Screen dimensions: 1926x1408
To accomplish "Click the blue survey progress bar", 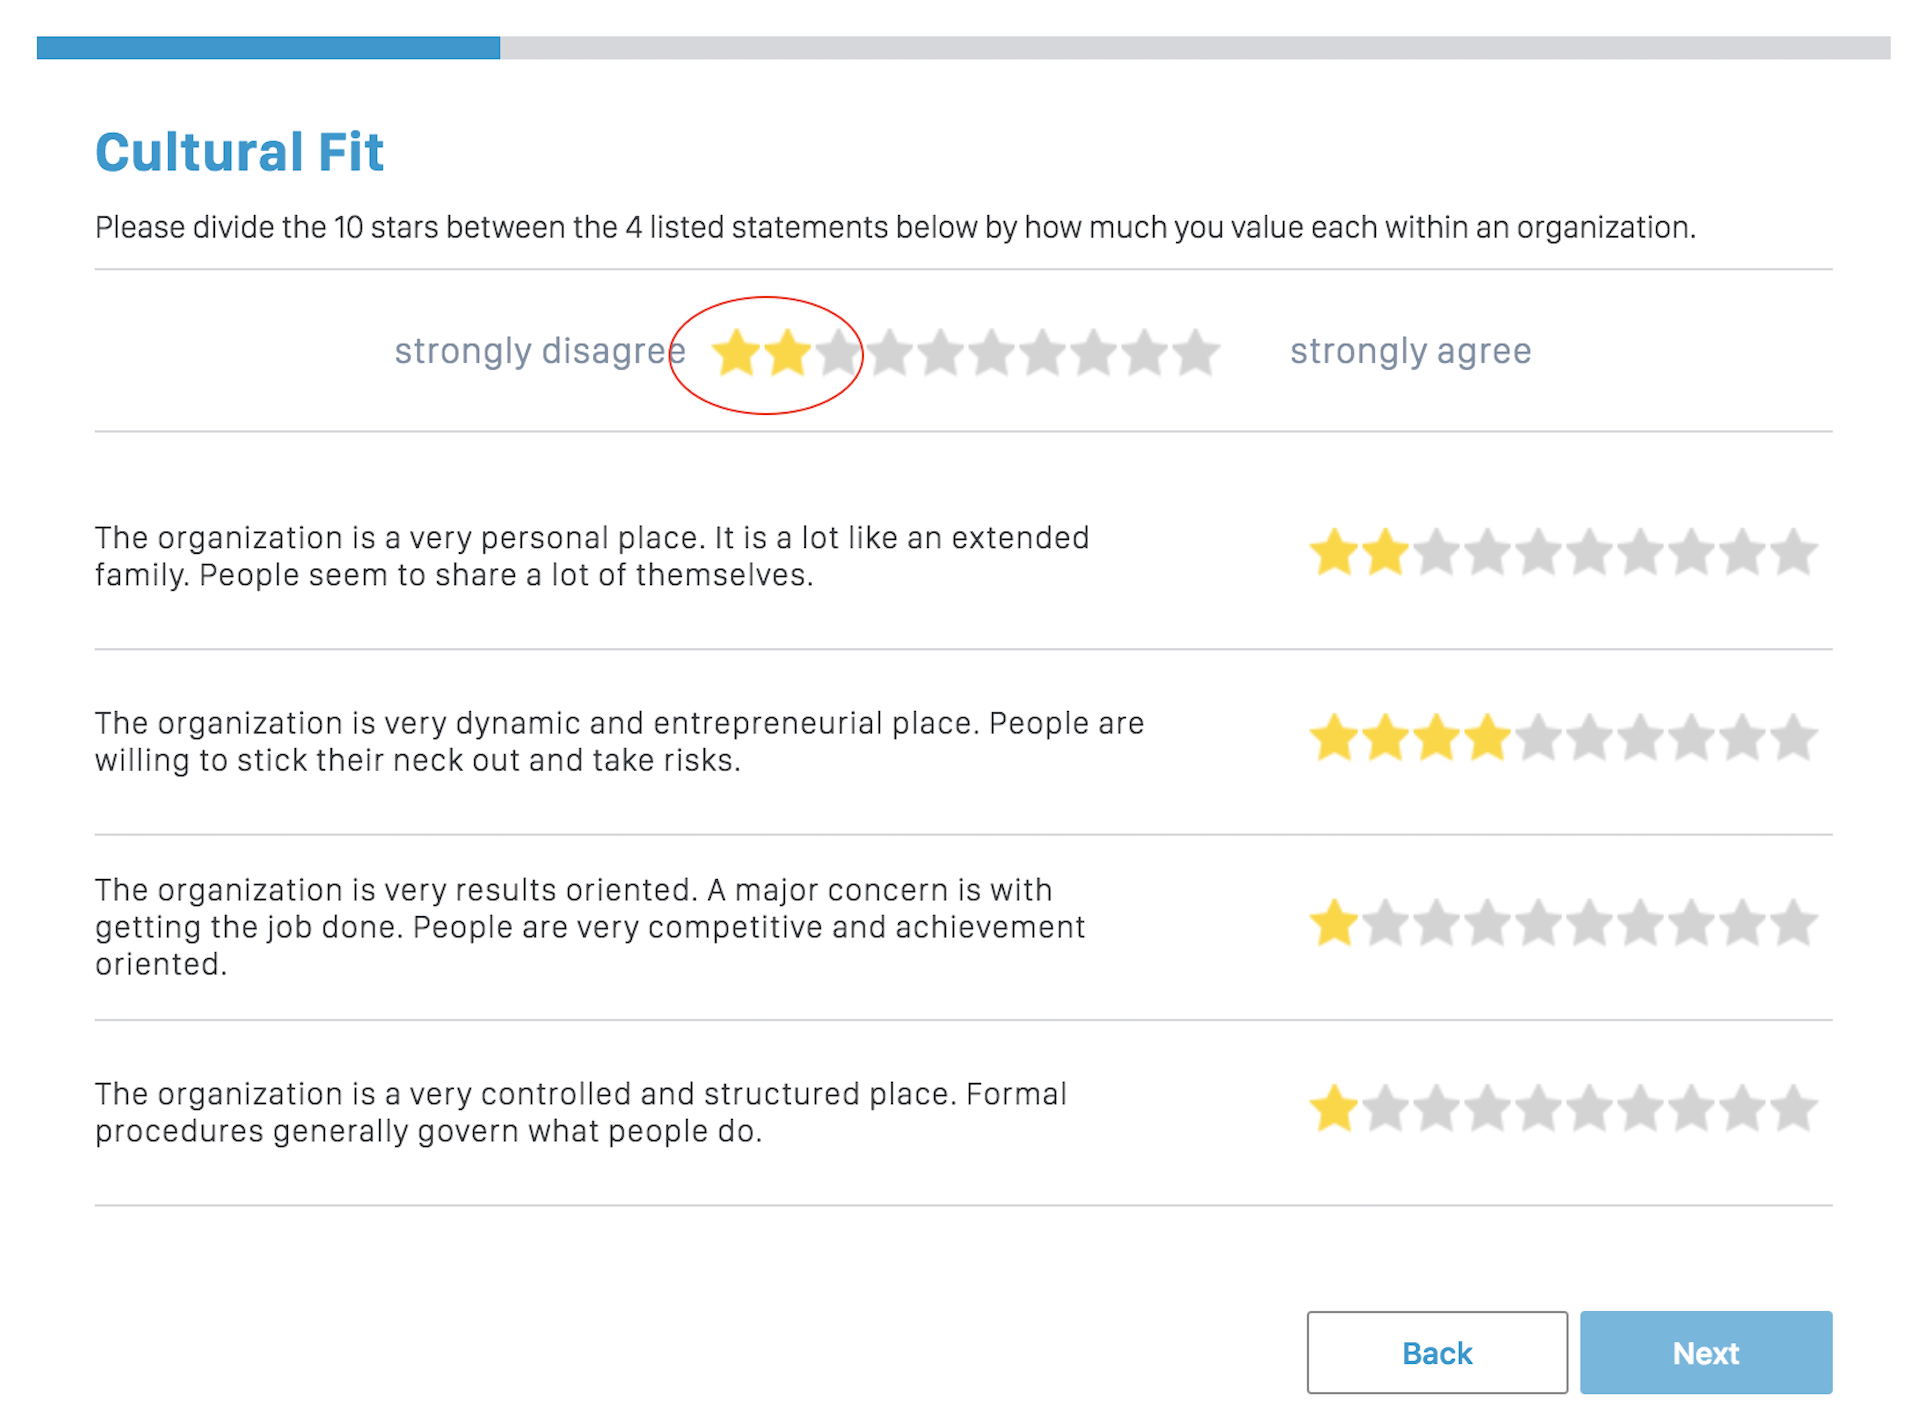I will [x=268, y=48].
